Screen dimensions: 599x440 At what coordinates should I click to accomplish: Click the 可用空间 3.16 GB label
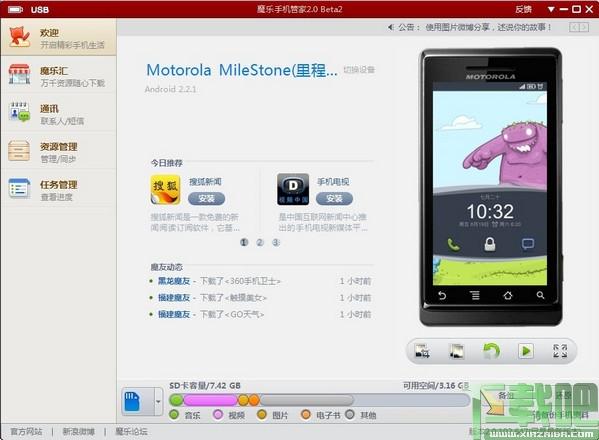[x=436, y=386]
